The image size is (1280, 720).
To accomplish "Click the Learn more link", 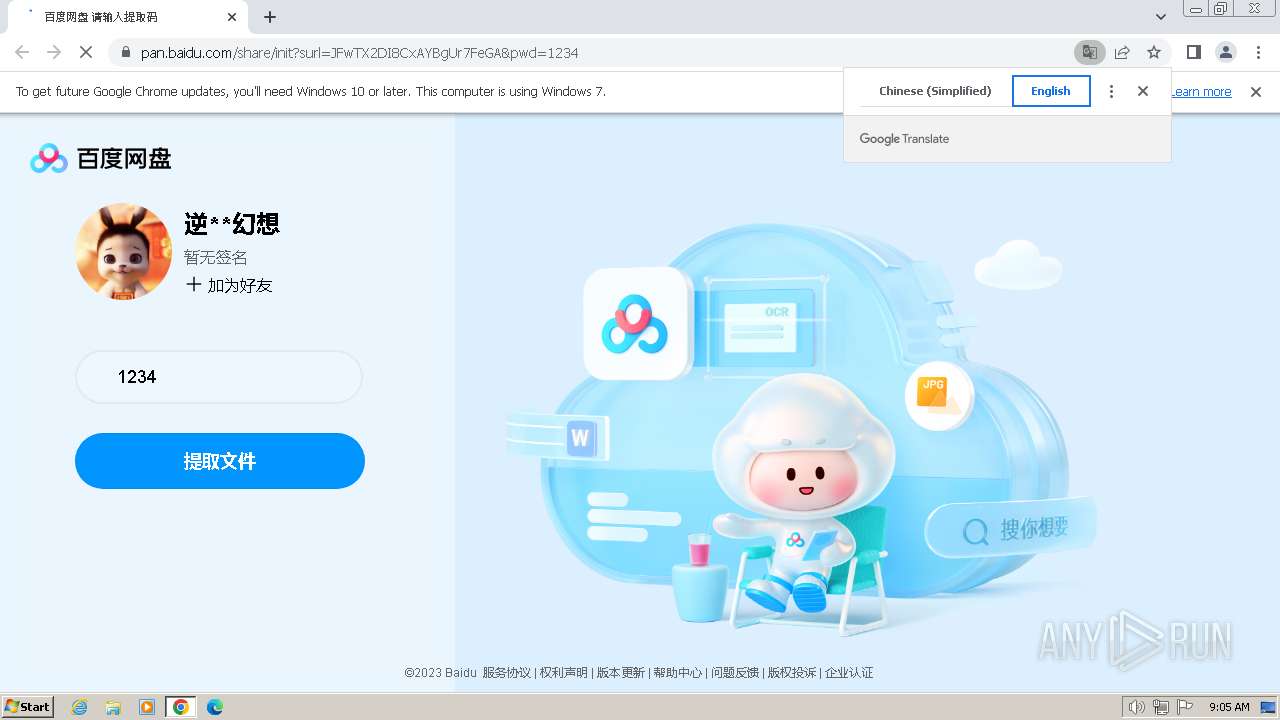I will pyautogui.click(x=1201, y=92).
